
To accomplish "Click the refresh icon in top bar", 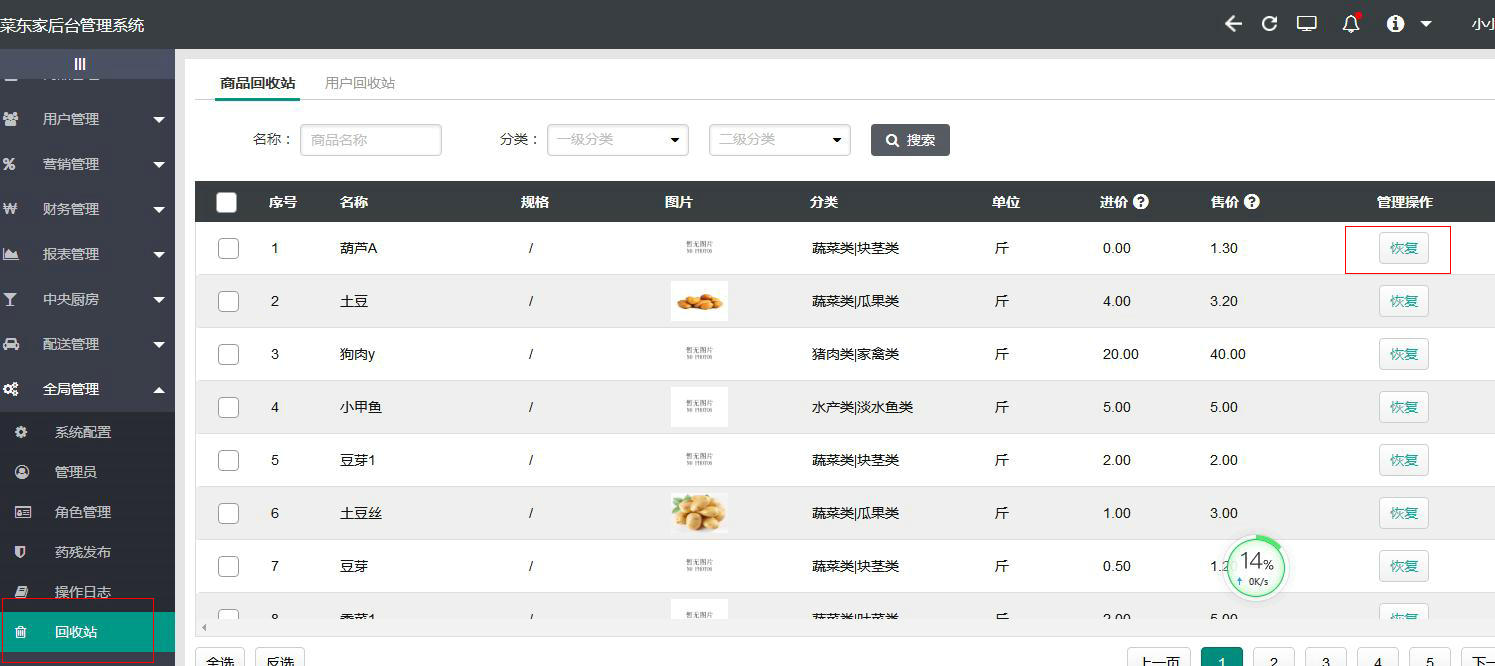I will click(1269, 24).
